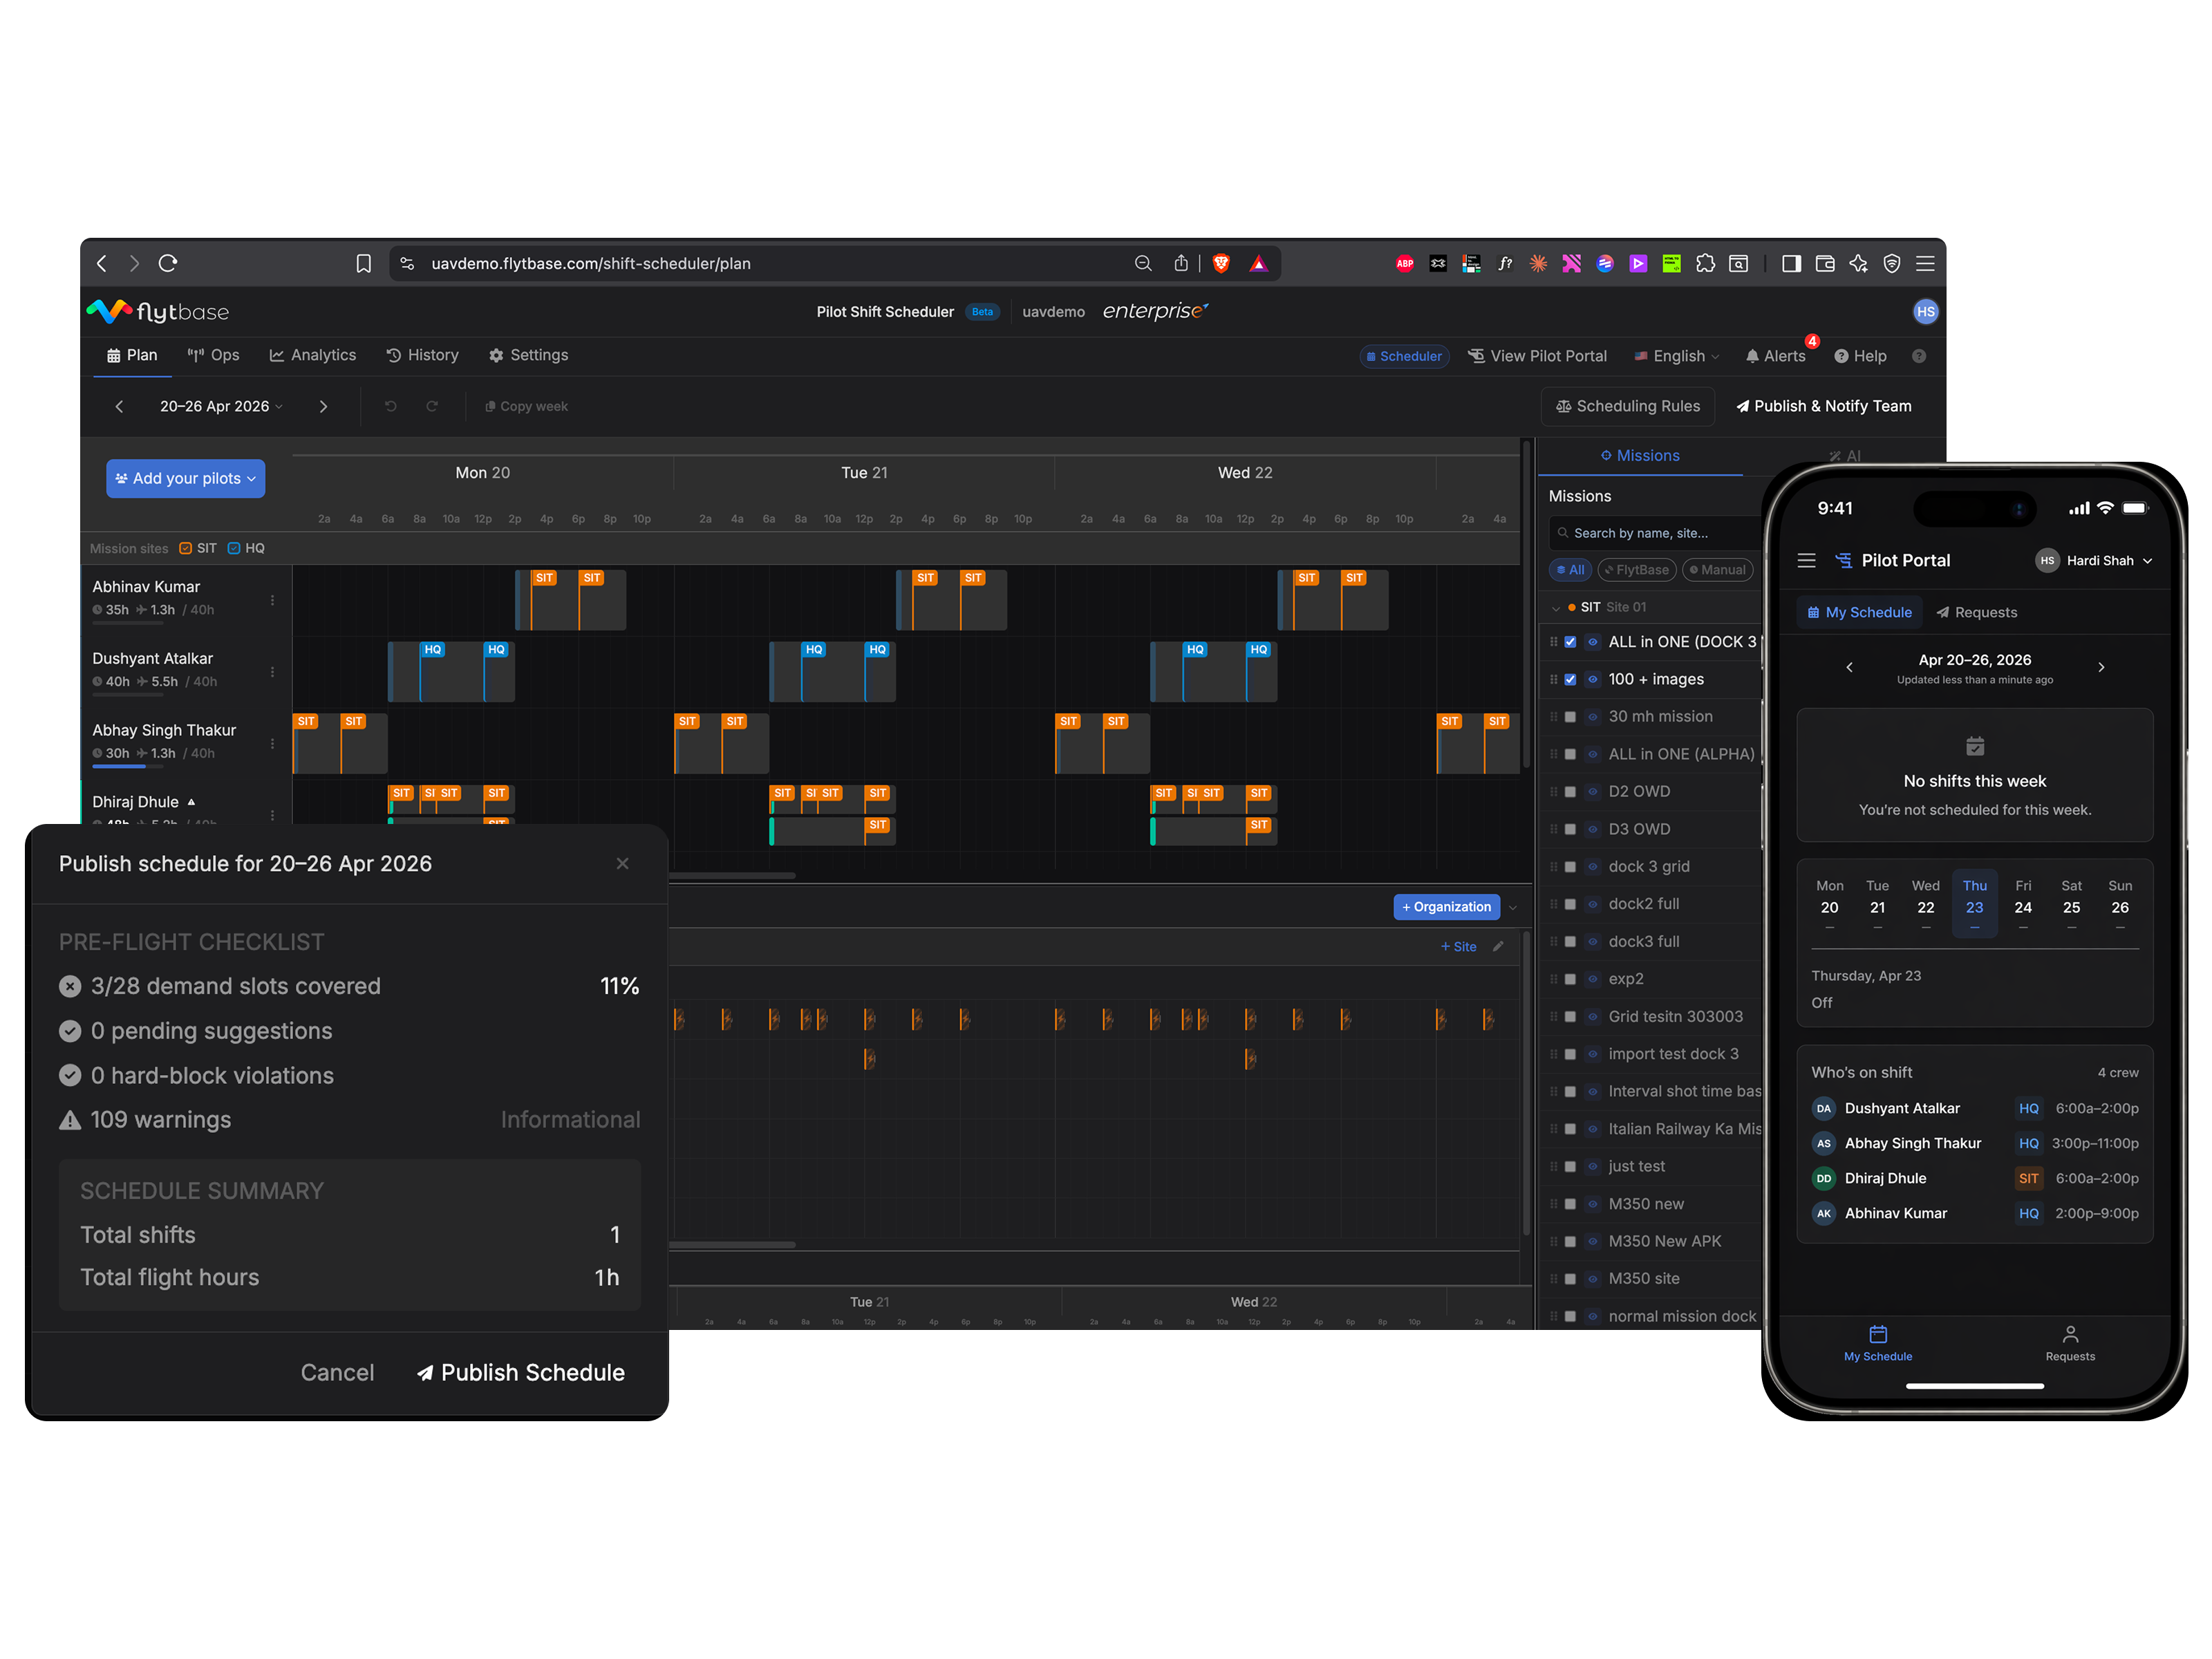Go to next week in scheduler

(x=323, y=406)
